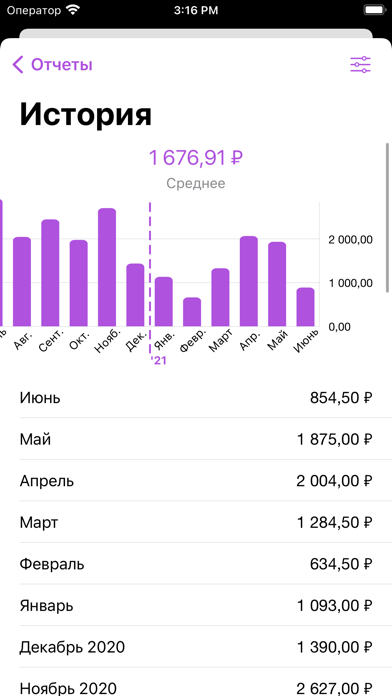Tap the 2 004,00 ₽ amount
The image size is (392, 696).
[335, 481]
